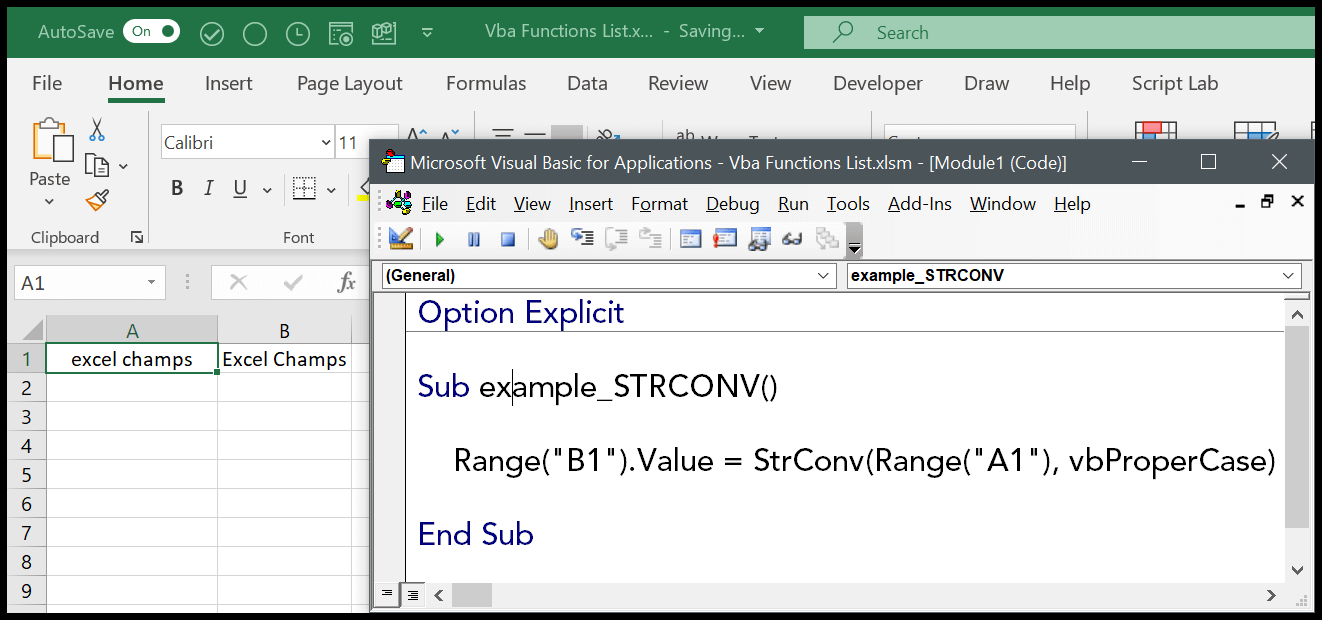Toggle Bold formatting in Font group

tap(177, 188)
